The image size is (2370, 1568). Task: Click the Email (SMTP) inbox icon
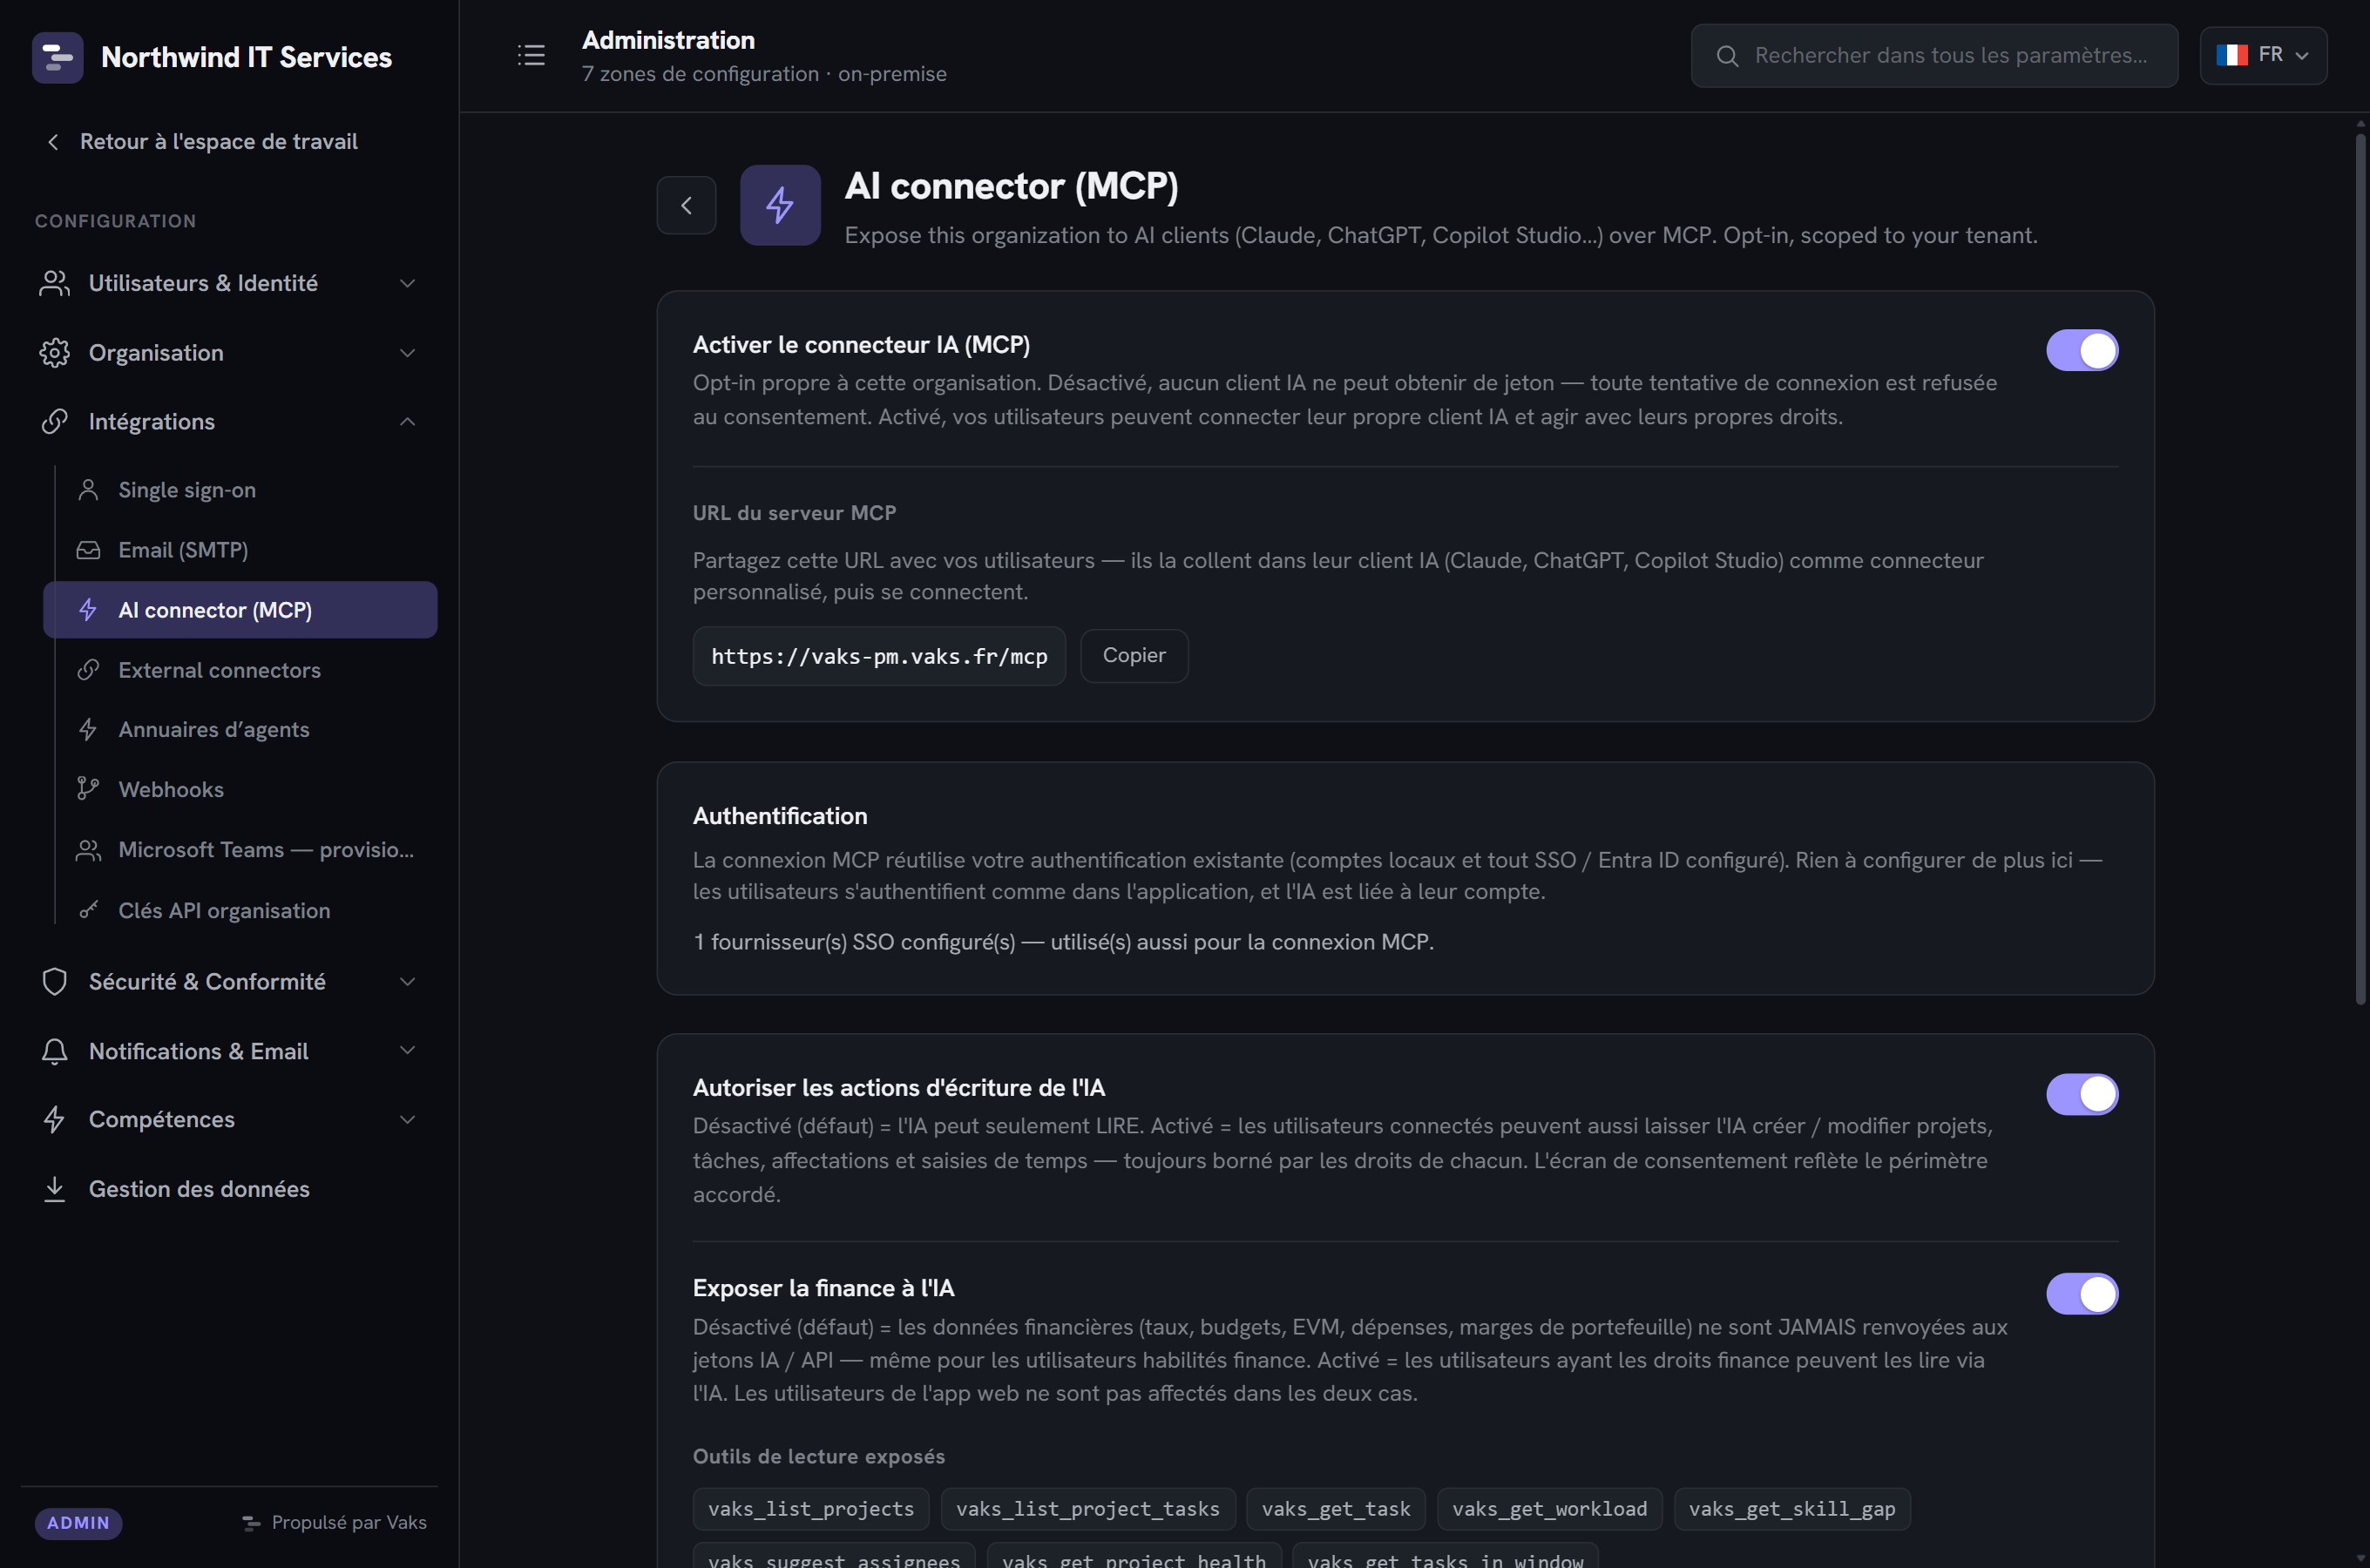(88, 550)
